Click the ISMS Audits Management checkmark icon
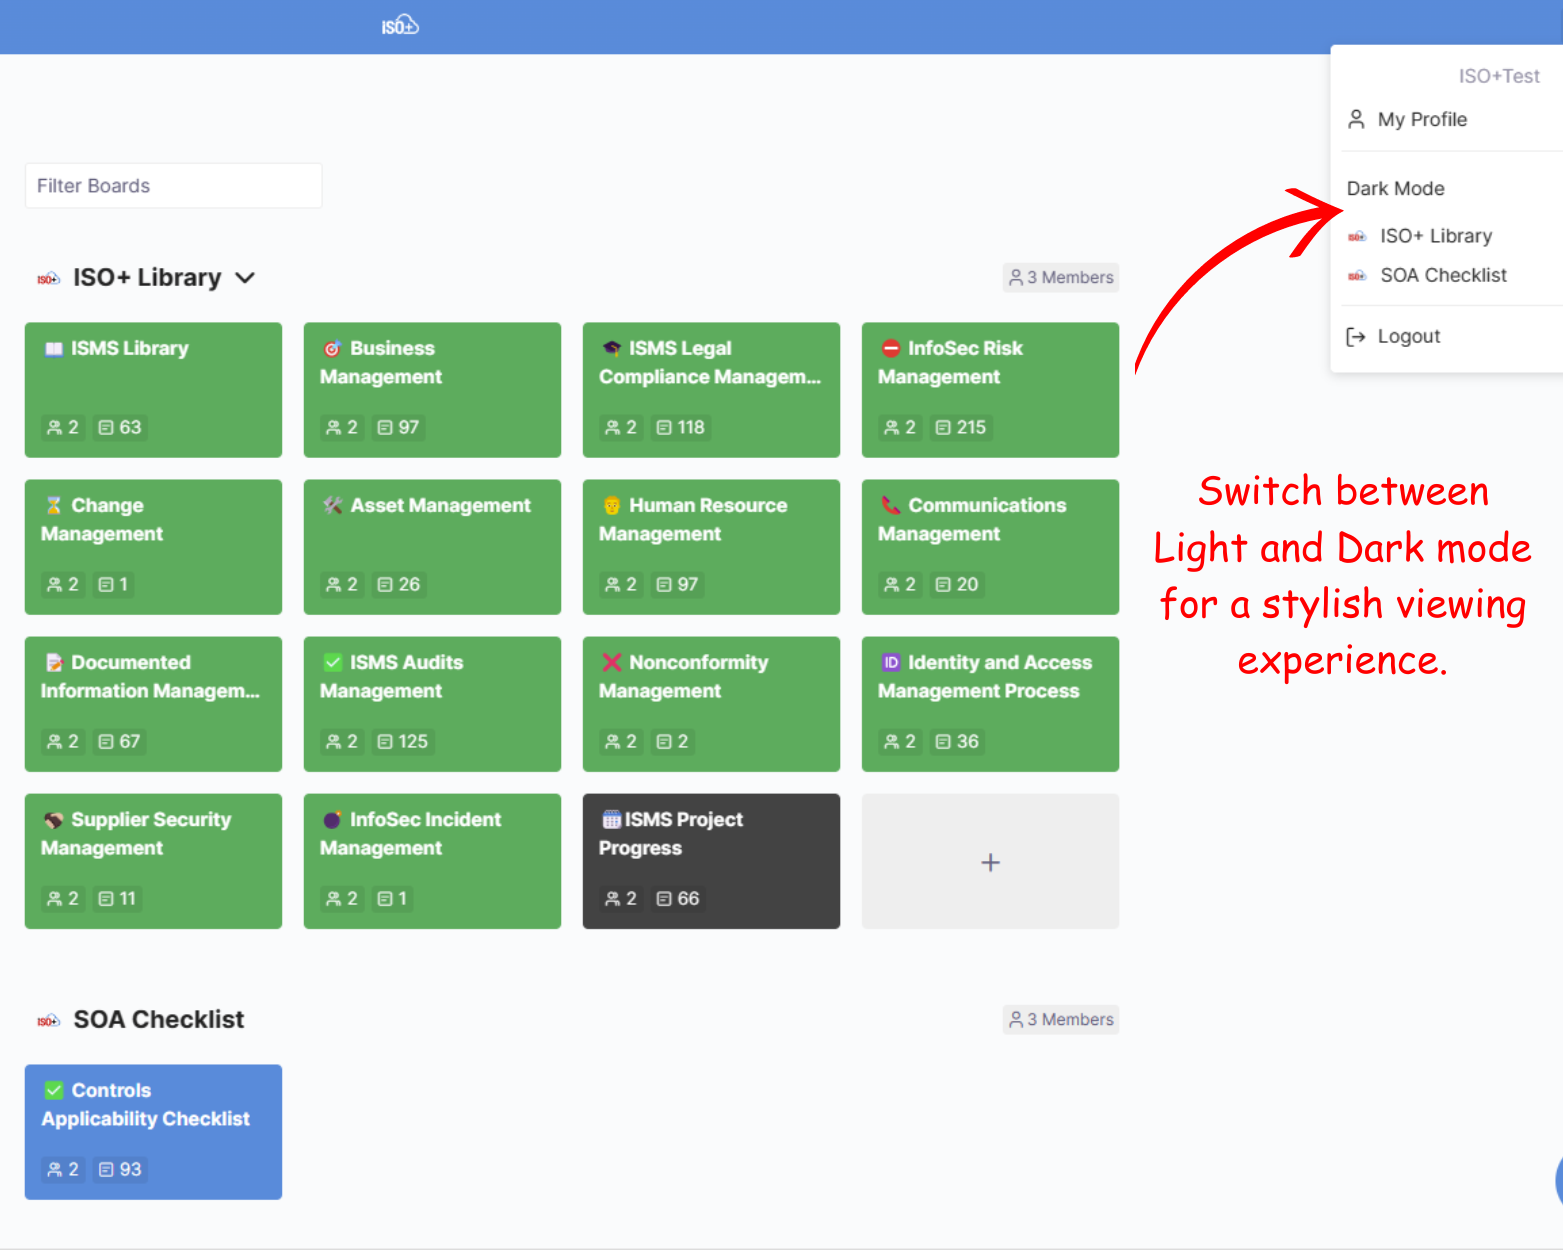 (x=332, y=662)
